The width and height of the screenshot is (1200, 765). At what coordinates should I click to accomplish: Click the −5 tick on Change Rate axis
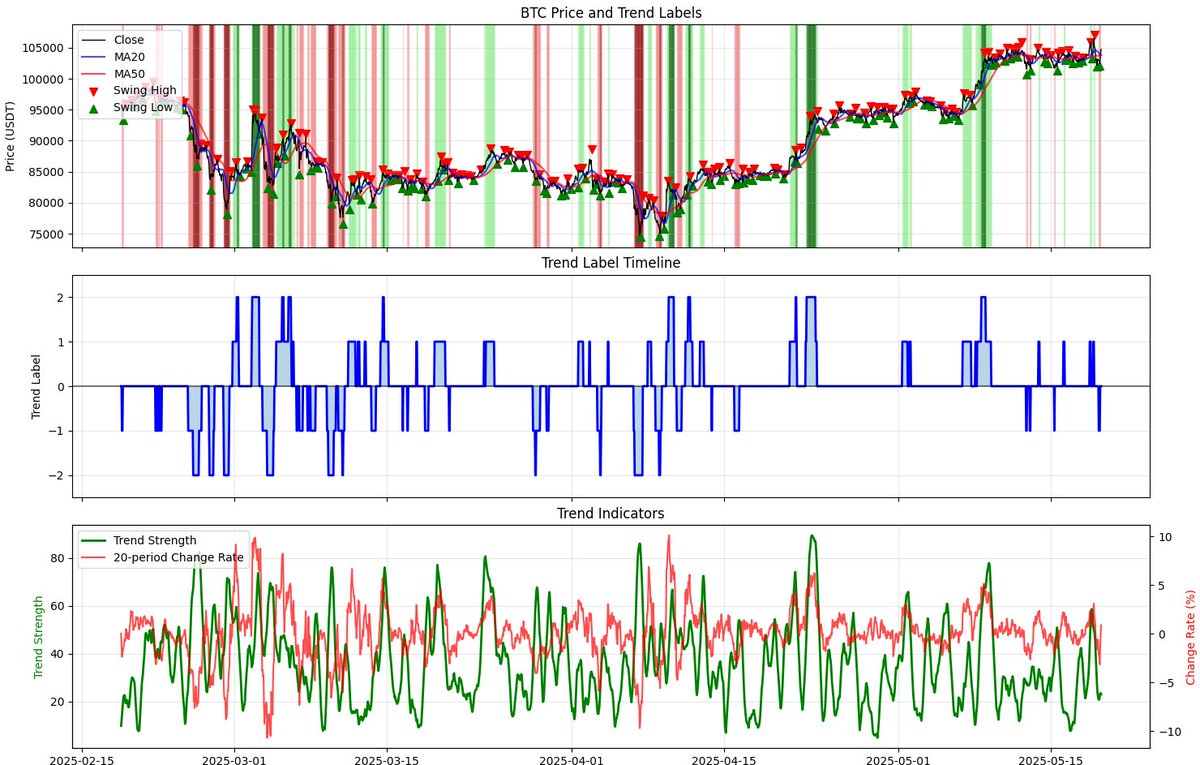[1165, 684]
